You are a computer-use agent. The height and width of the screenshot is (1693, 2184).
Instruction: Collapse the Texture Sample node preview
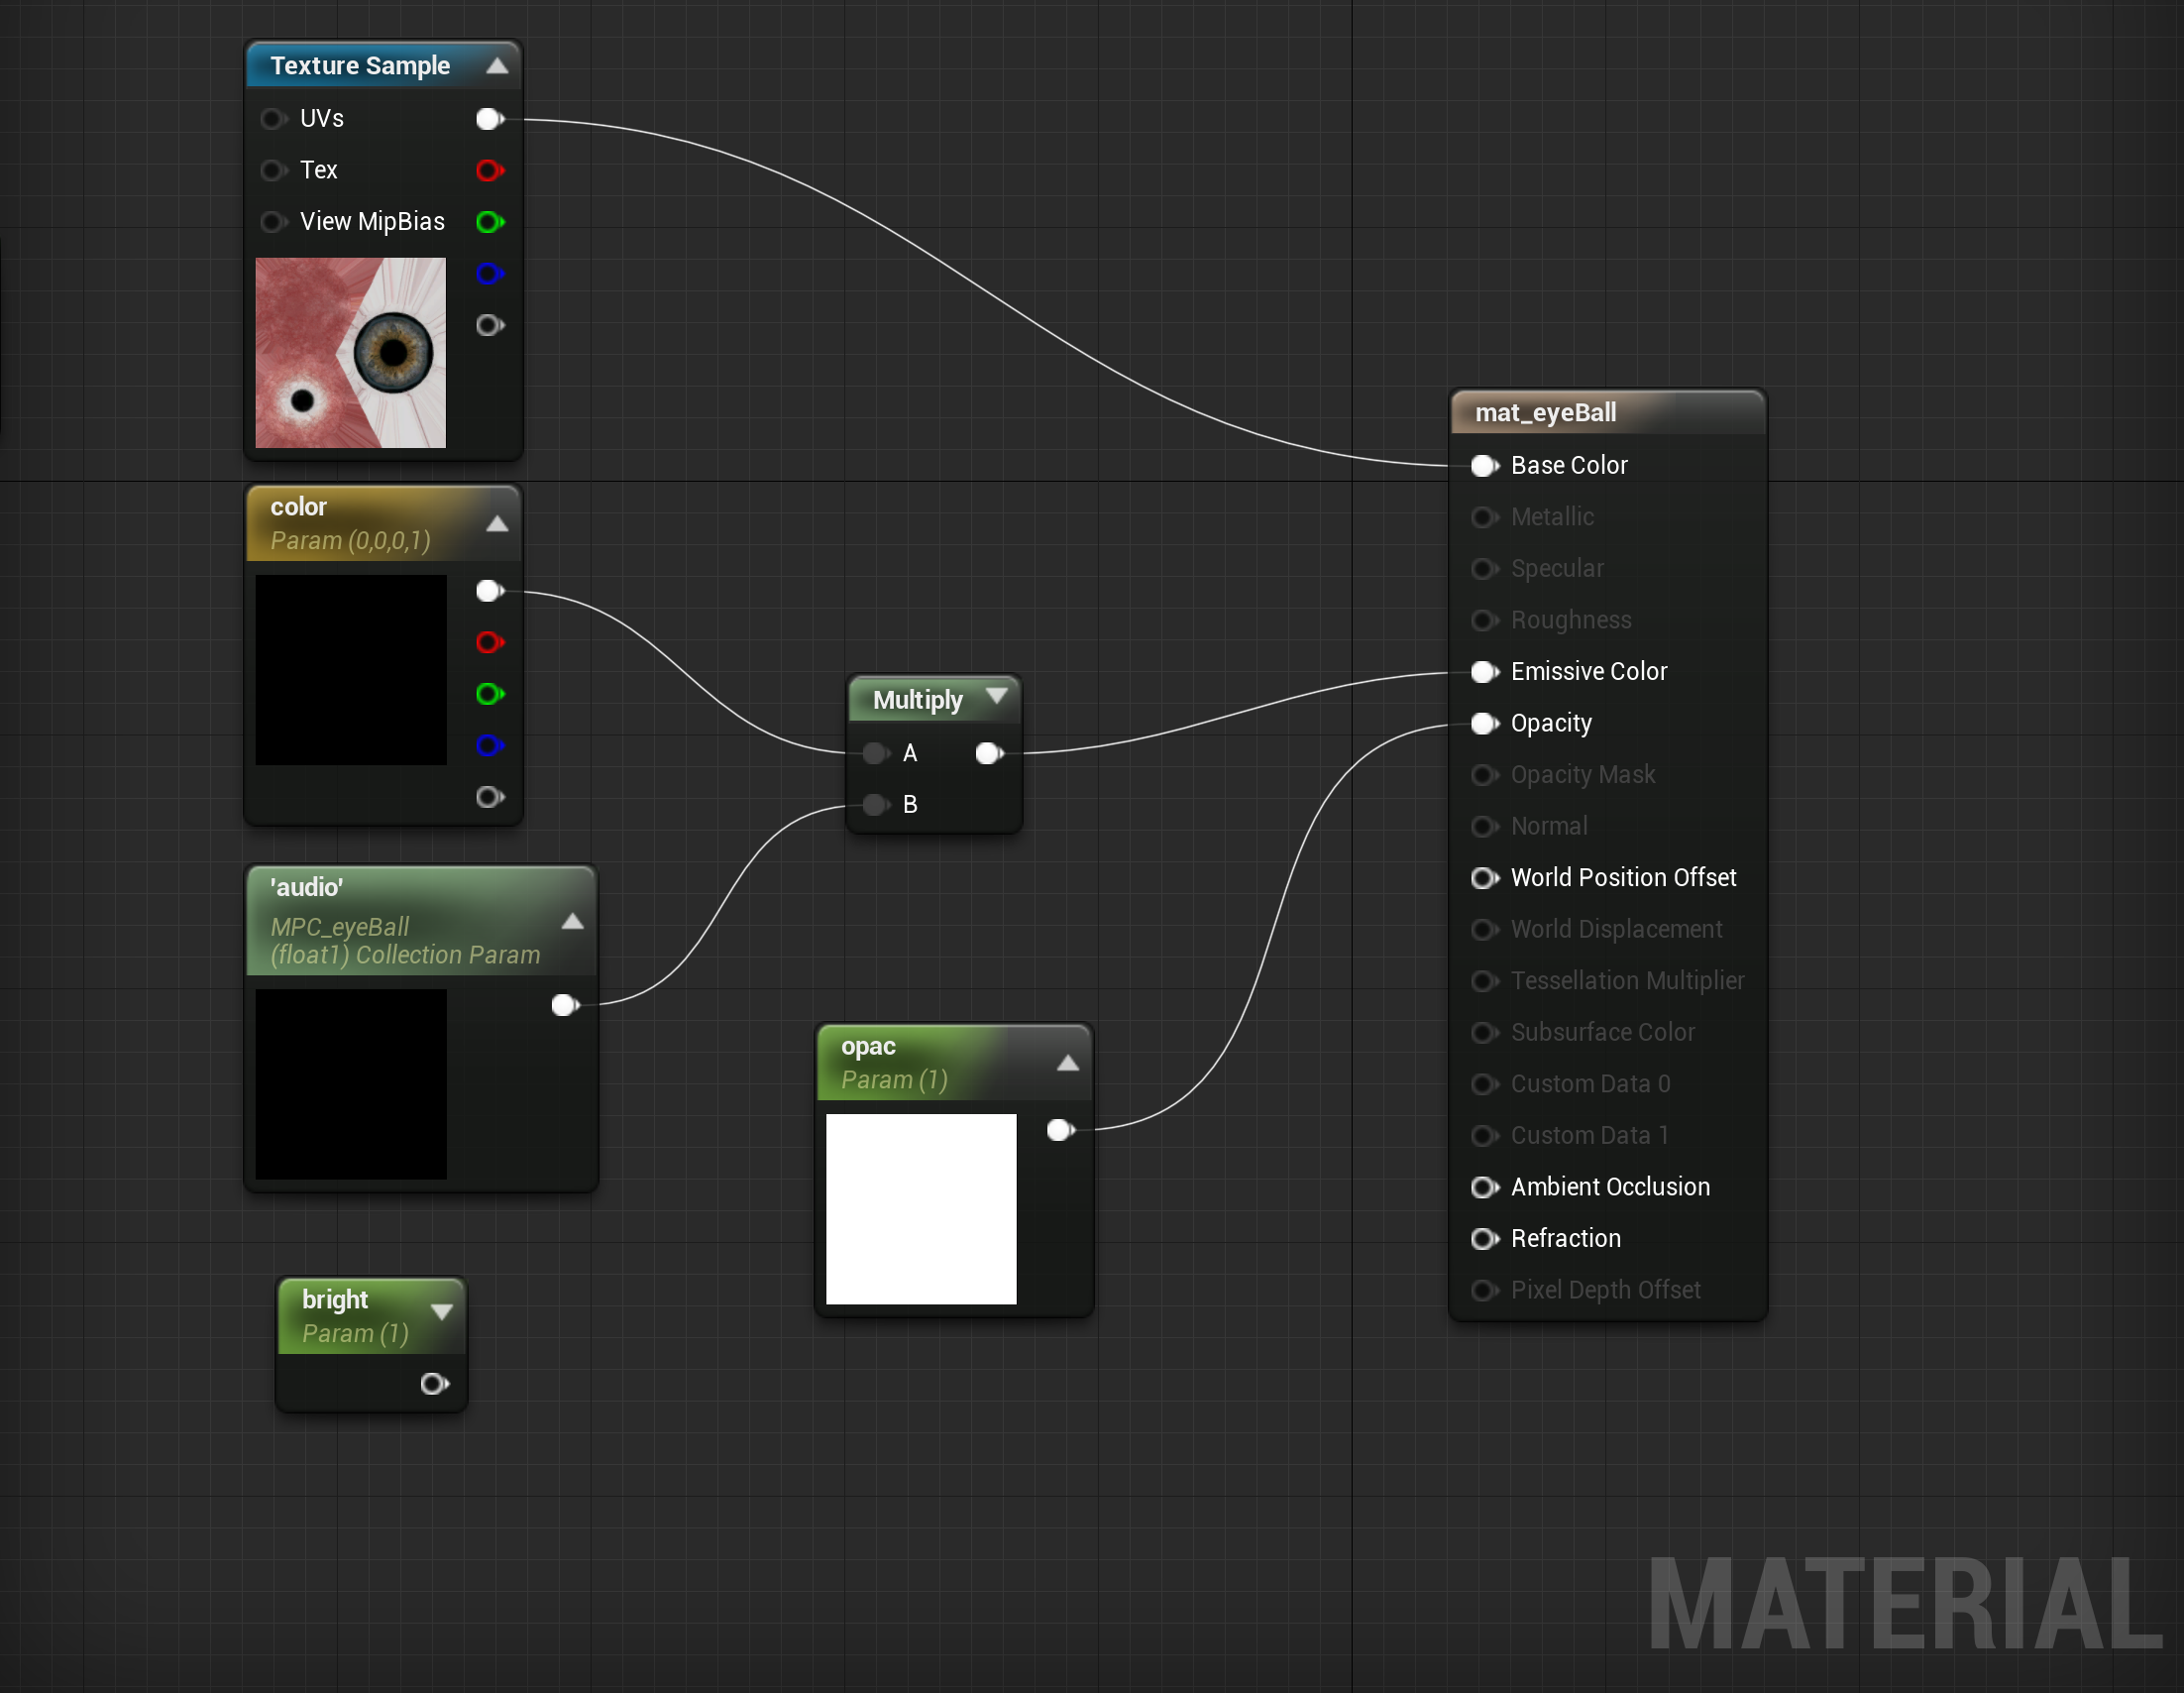[497, 66]
